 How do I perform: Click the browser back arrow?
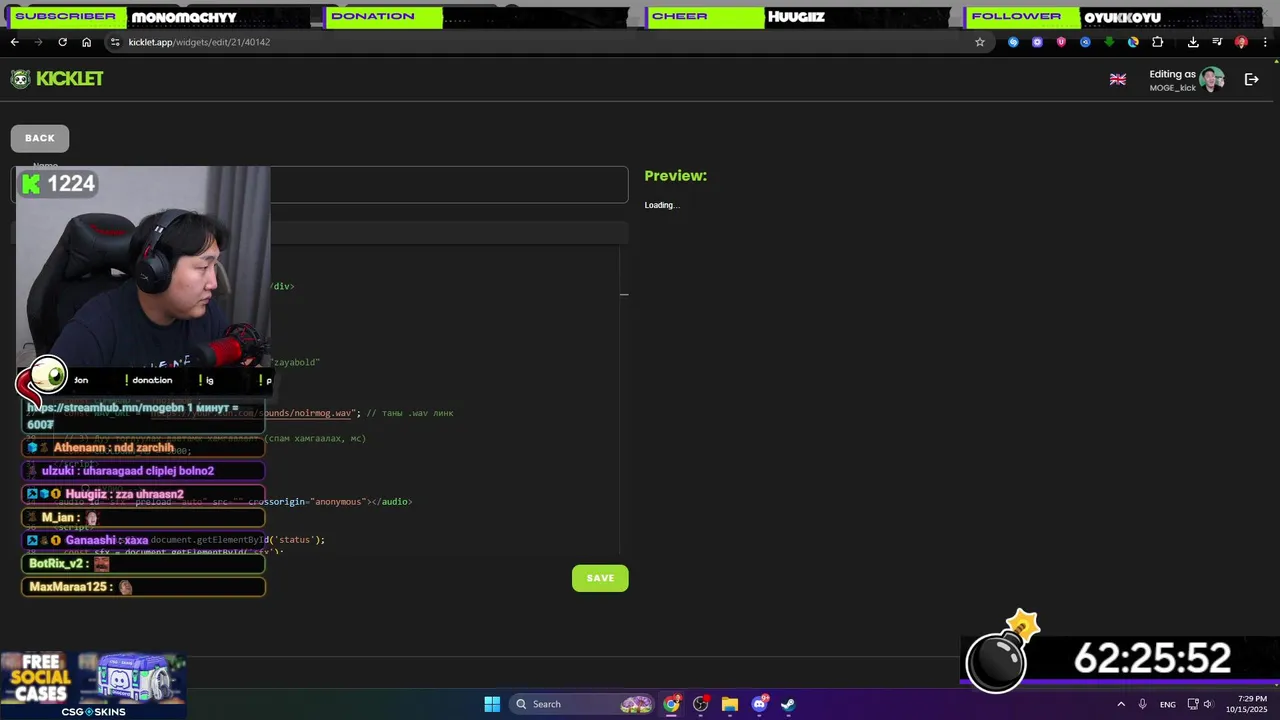pos(14,42)
